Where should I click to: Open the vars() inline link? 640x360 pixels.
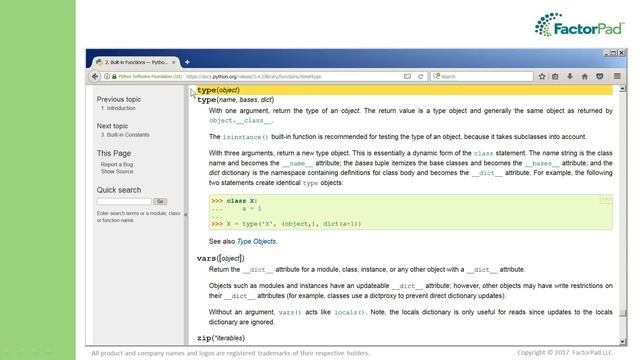point(289,312)
